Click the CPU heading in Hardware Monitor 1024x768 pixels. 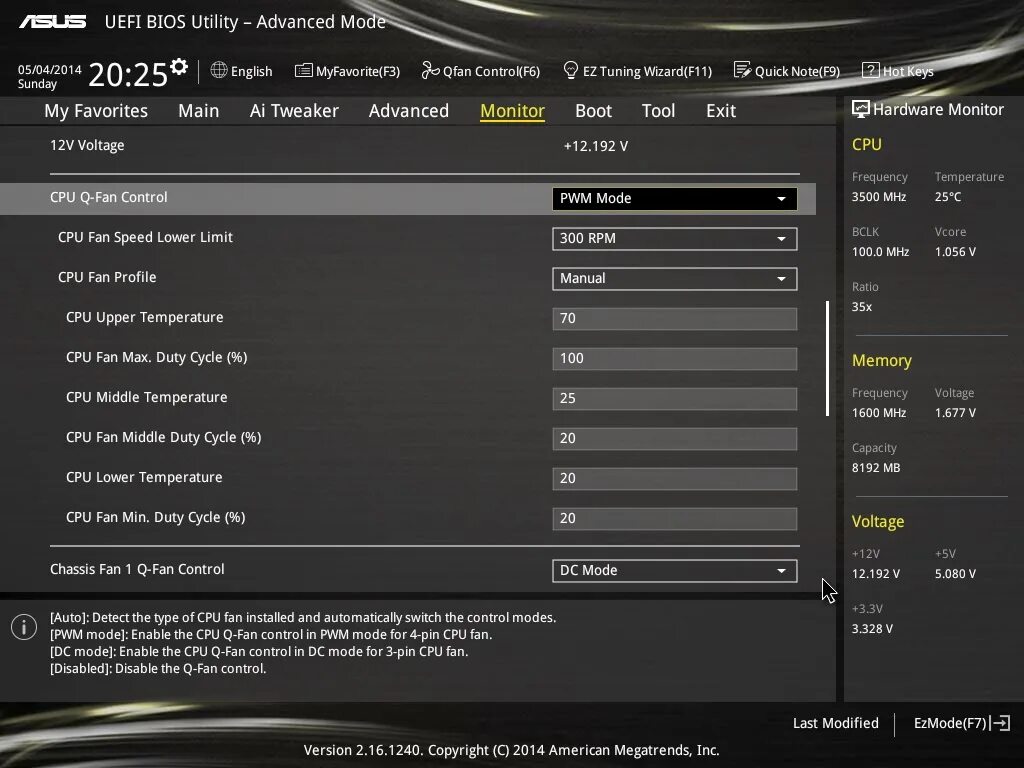(x=867, y=144)
